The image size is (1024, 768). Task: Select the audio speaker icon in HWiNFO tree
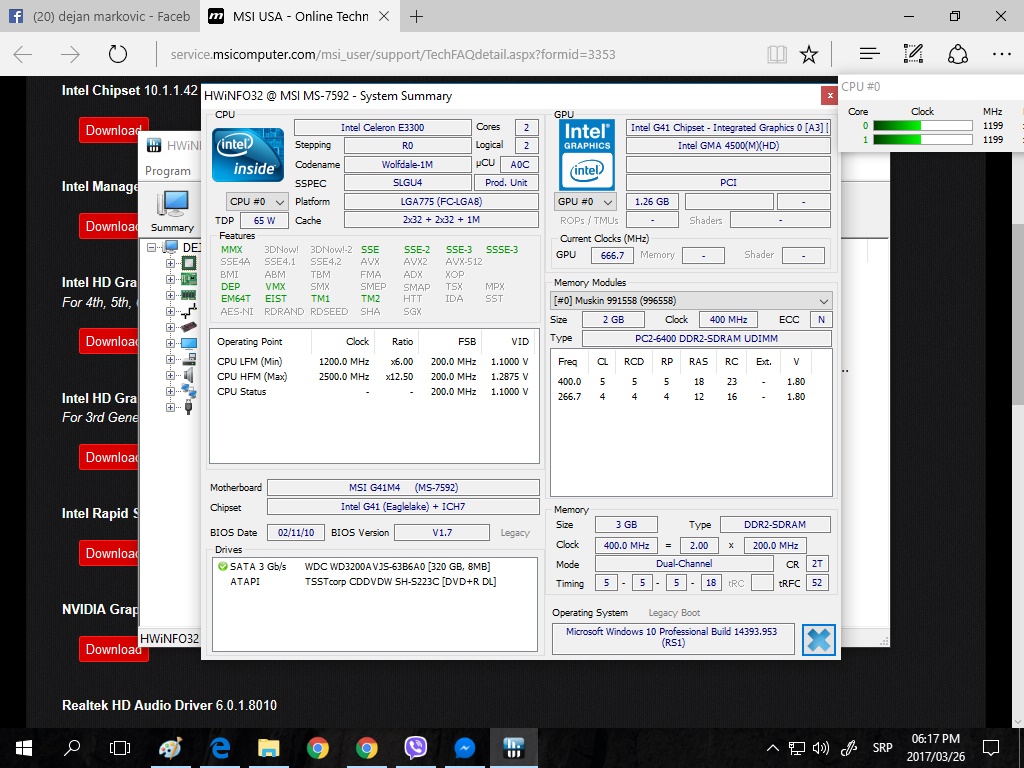(x=189, y=376)
